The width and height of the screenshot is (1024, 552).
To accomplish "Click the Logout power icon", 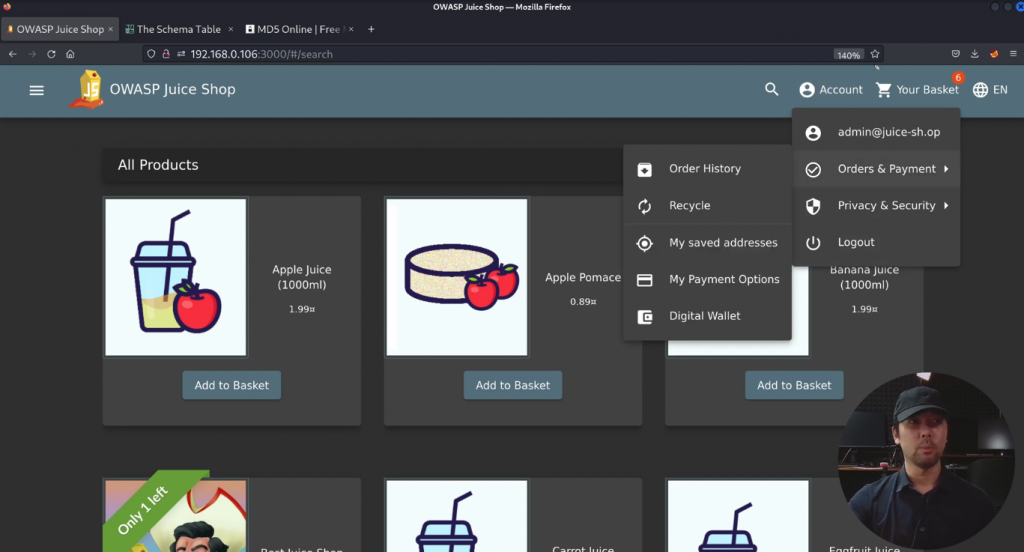I will (x=813, y=243).
